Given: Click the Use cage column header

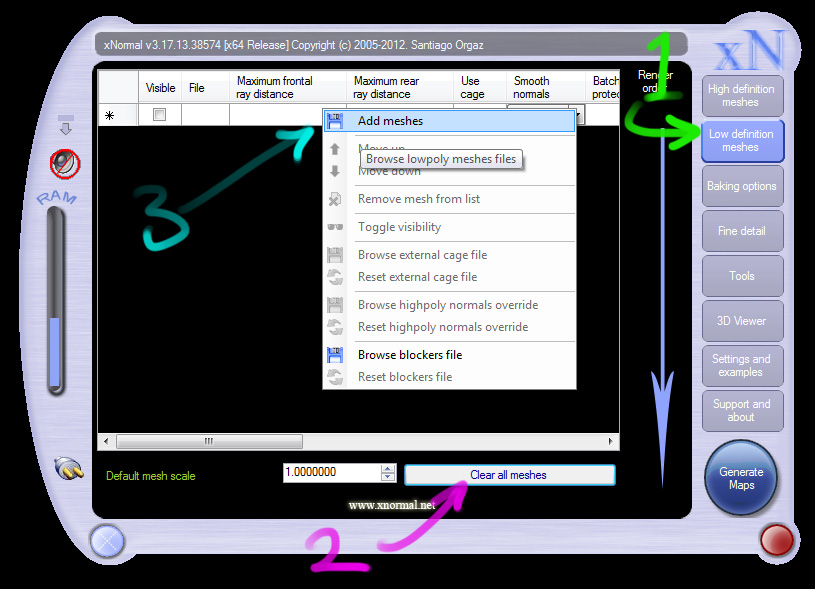Looking at the screenshot, I should pos(480,87).
